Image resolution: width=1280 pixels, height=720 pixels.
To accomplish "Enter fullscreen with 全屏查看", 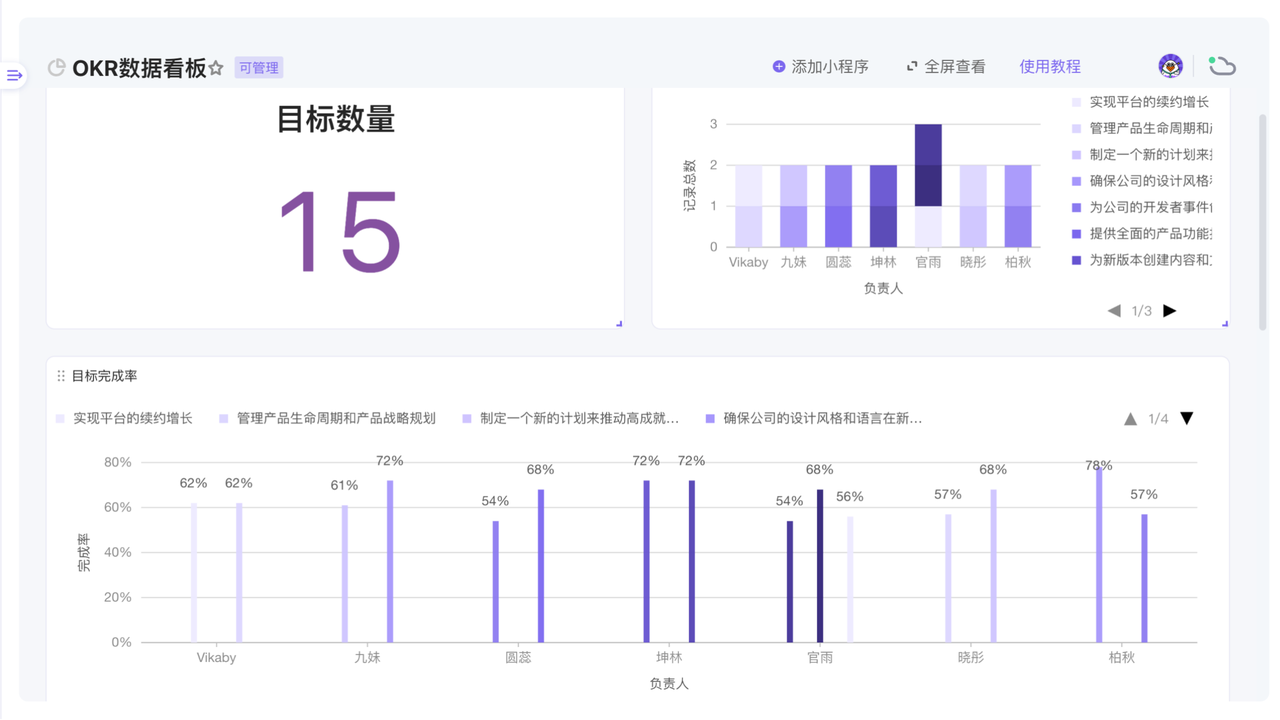I will point(945,67).
